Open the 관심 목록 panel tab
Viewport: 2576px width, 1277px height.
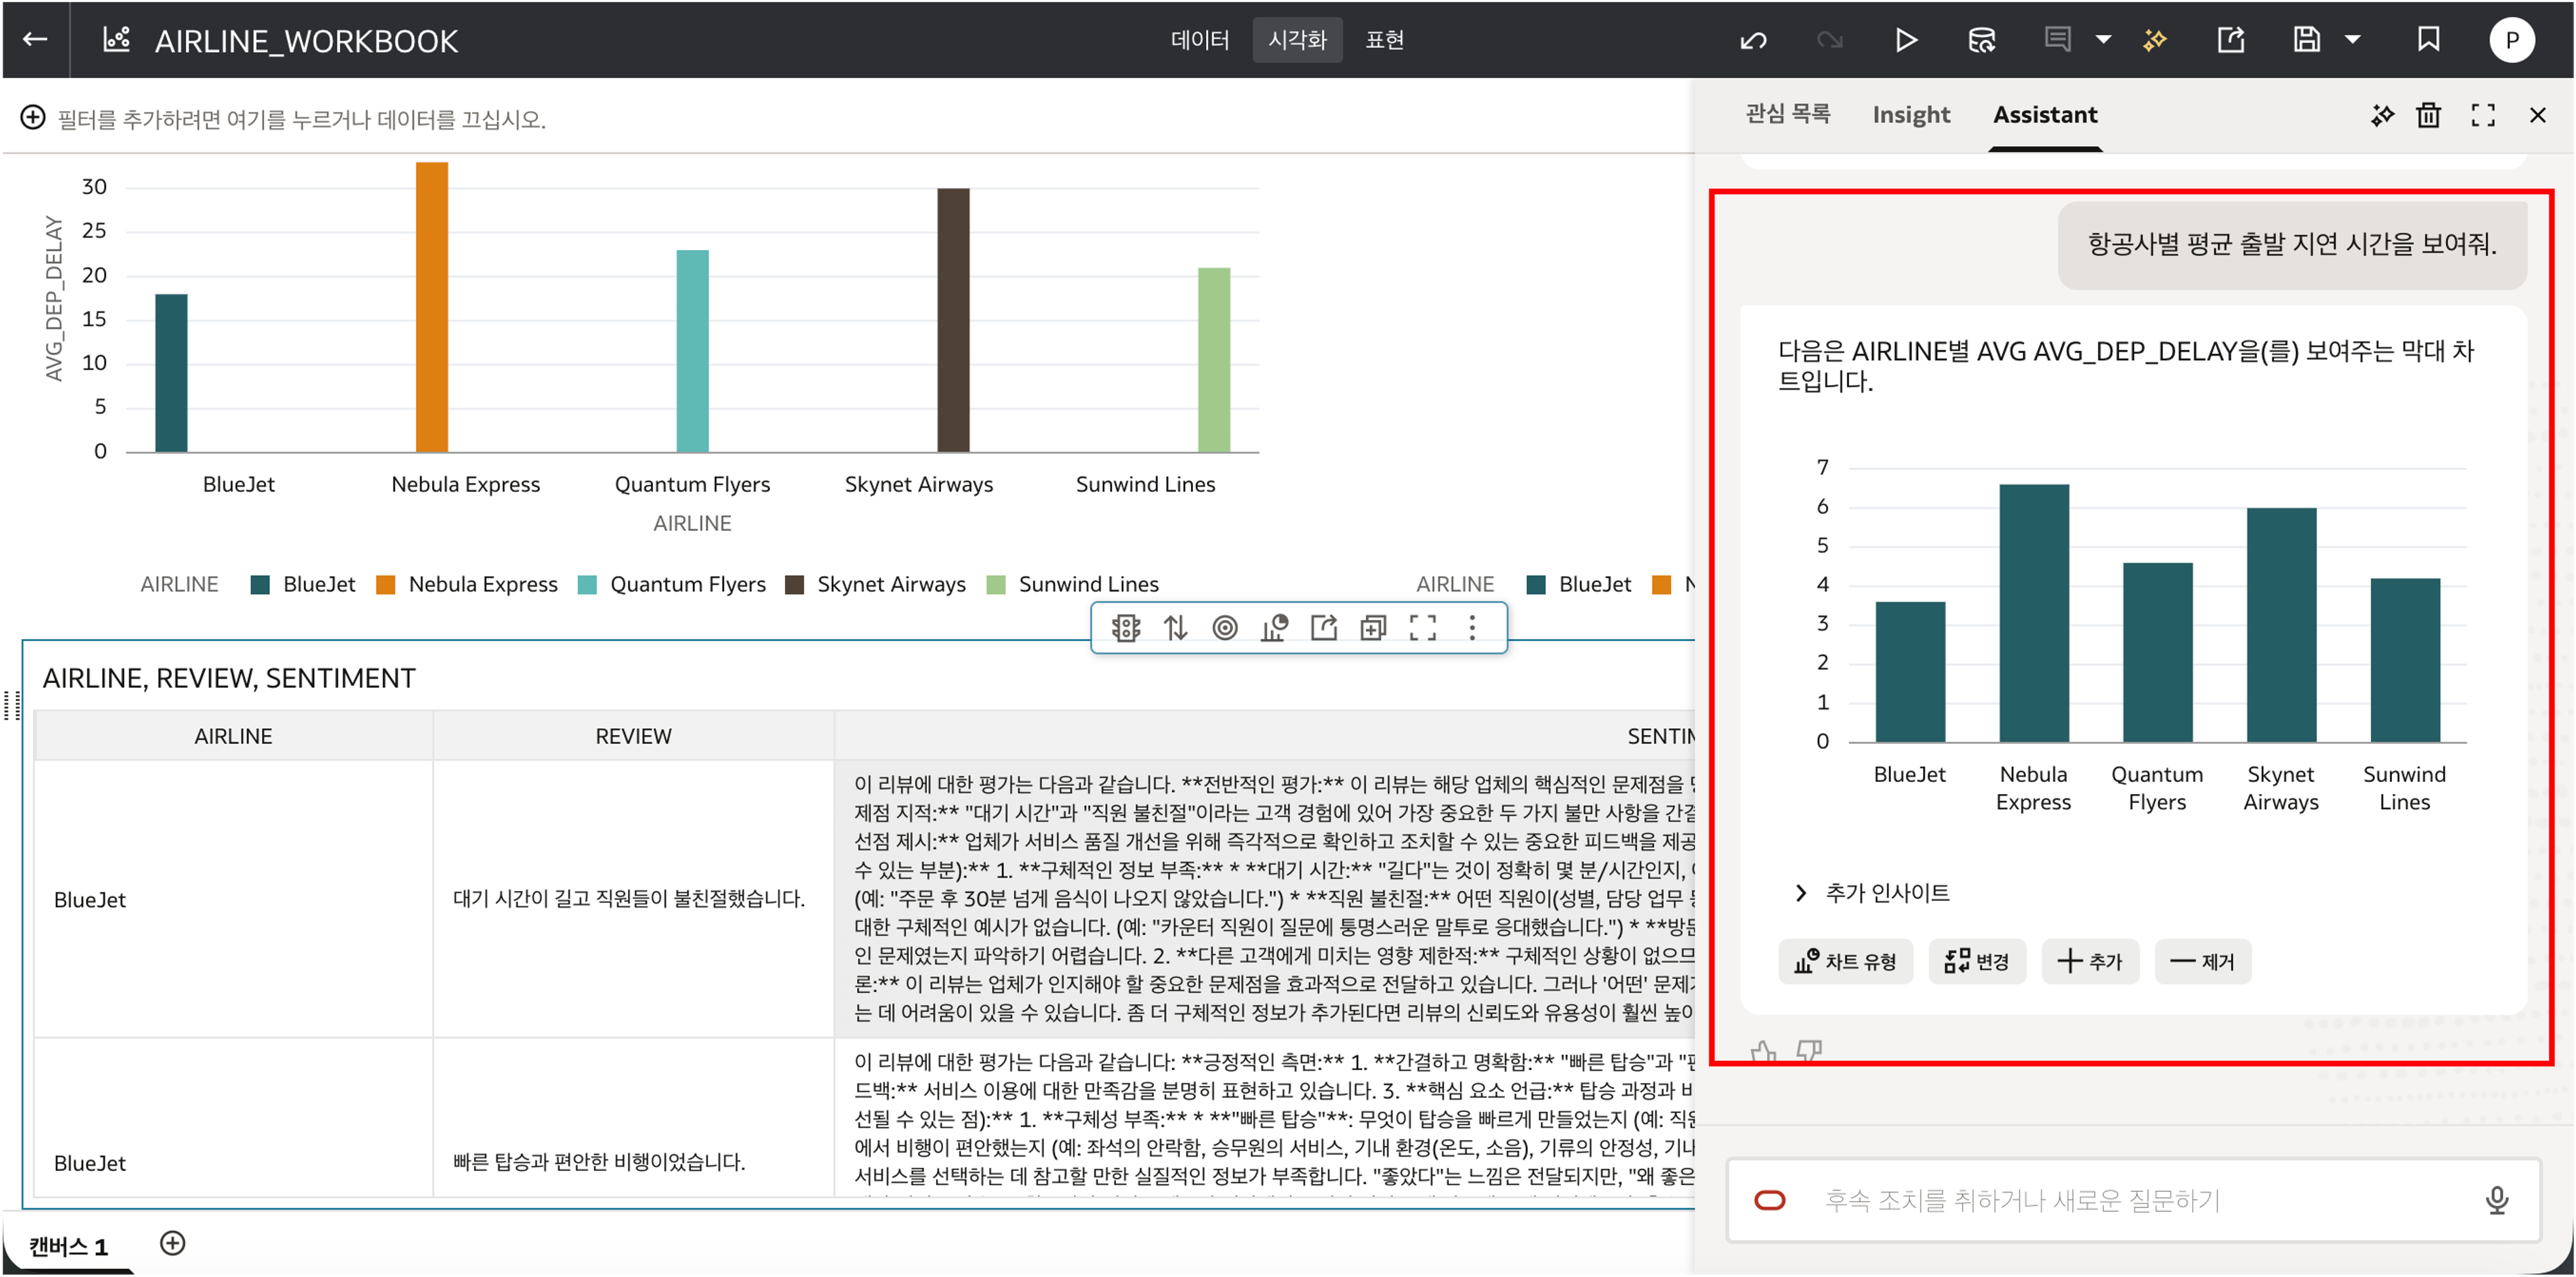1787,115
